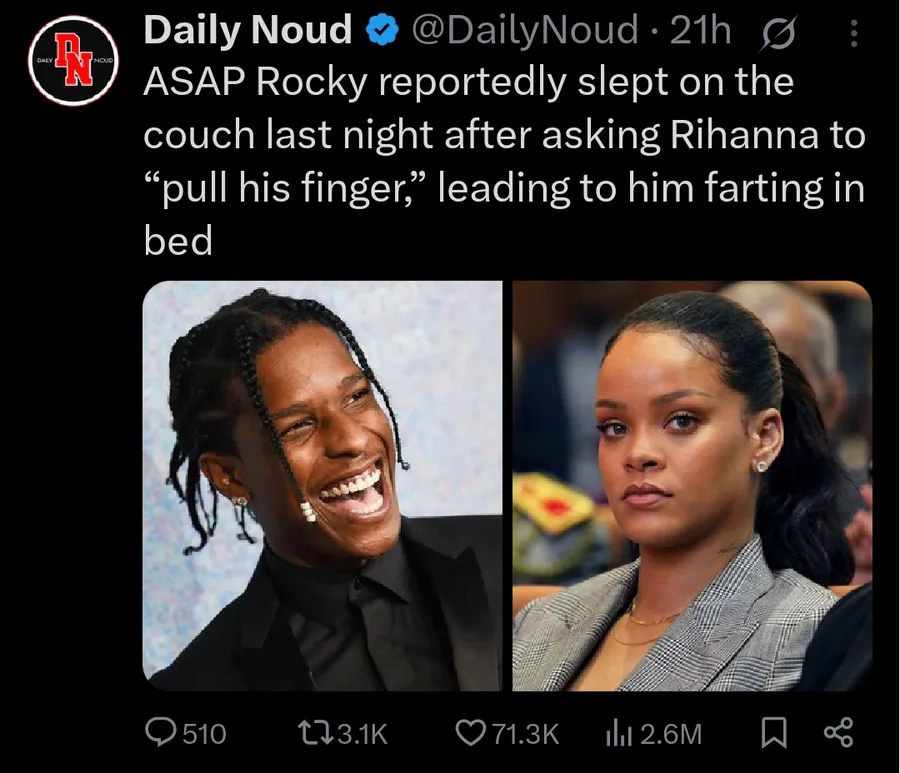Click the share icon
900x773 pixels.
(x=839, y=732)
